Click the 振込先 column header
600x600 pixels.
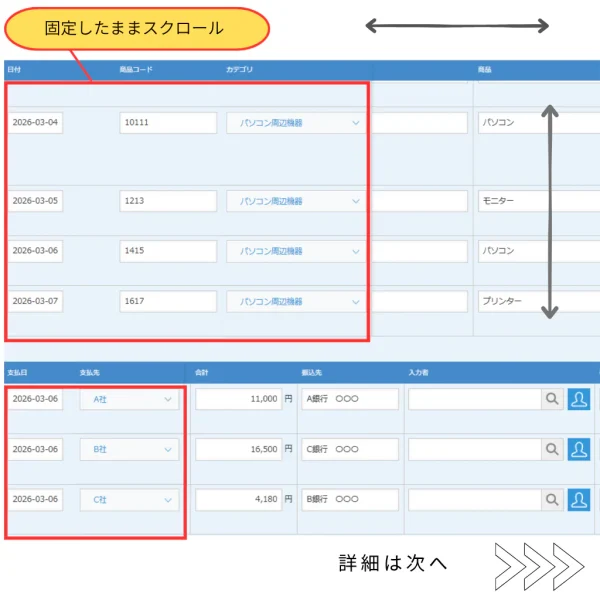pyautogui.click(x=311, y=373)
